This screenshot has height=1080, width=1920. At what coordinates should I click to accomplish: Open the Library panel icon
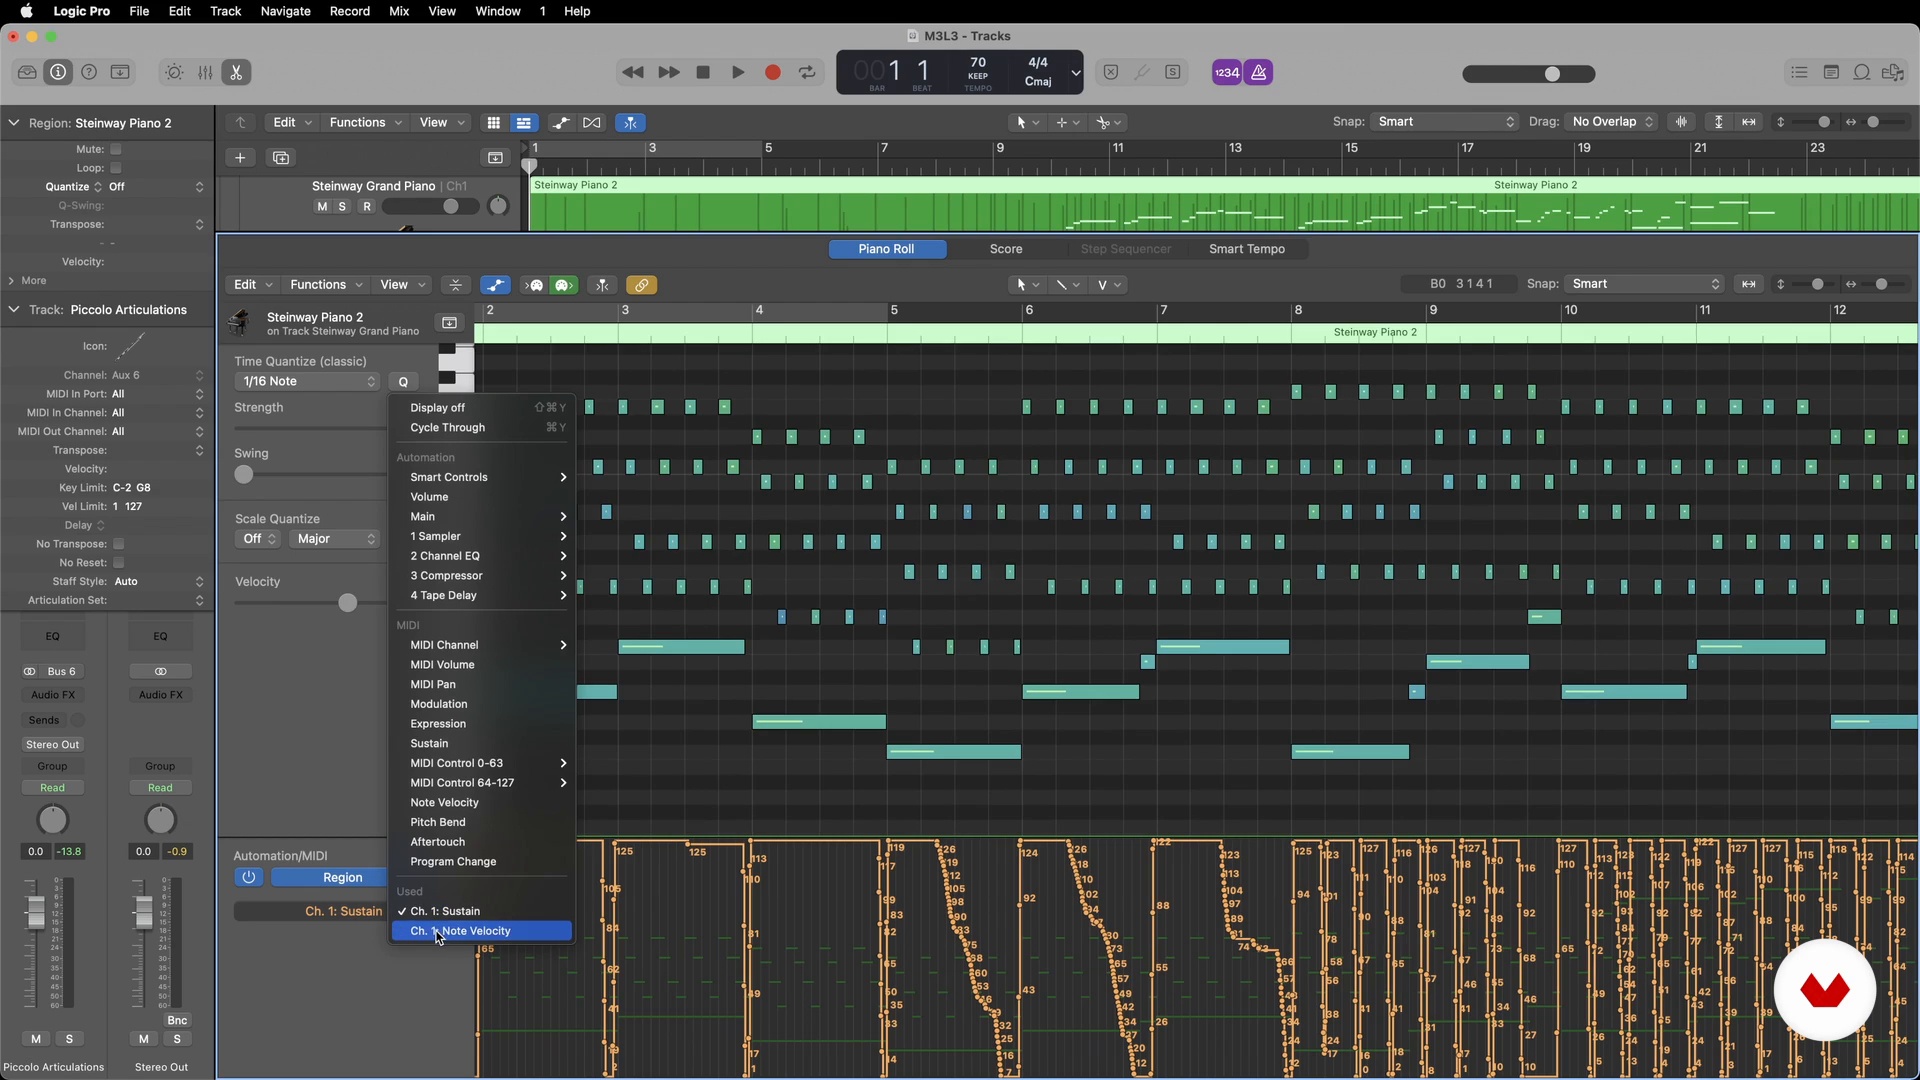click(x=27, y=72)
